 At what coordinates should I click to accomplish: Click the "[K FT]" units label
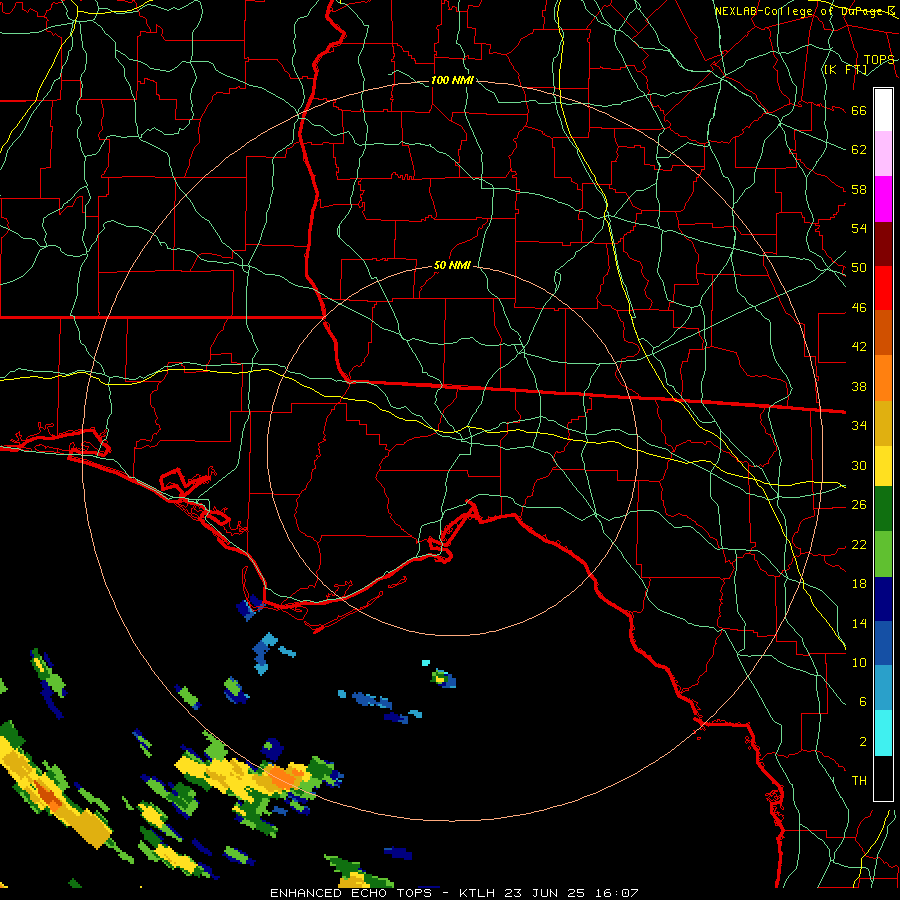[845, 69]
